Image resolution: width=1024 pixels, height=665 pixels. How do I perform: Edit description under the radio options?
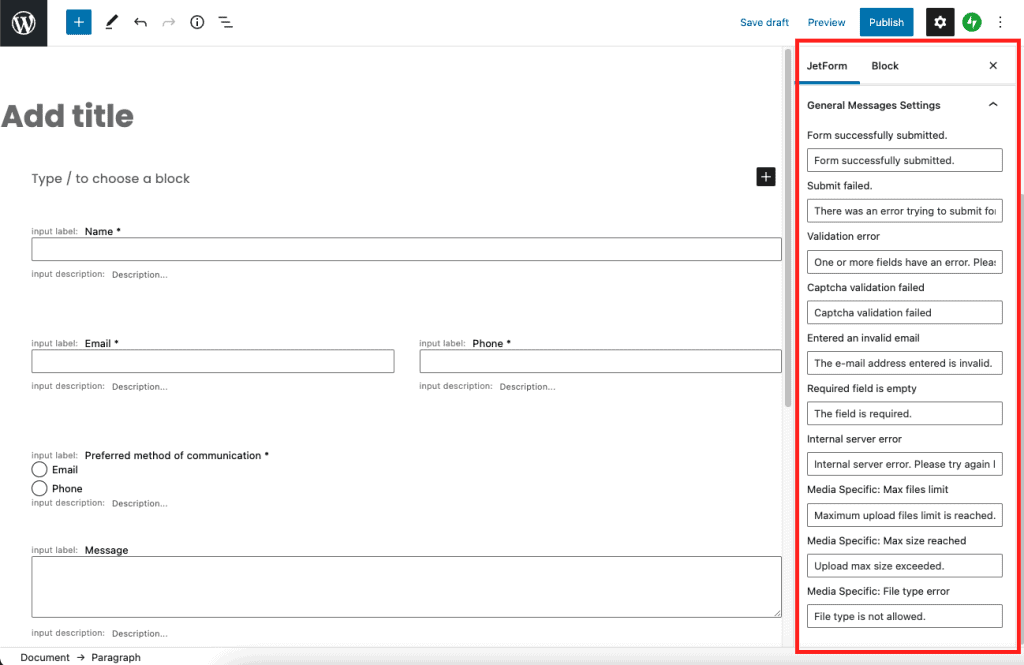coord(140,503)
